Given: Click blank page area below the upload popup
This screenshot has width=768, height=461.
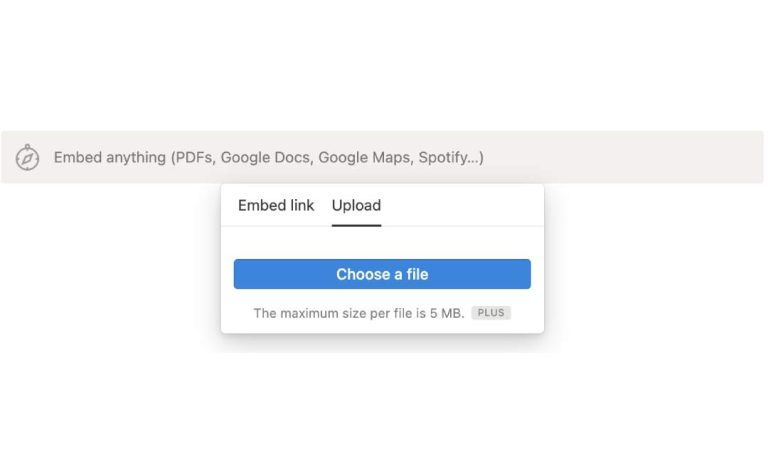Looking at the screenshot, I should click(x=384, y=400).
